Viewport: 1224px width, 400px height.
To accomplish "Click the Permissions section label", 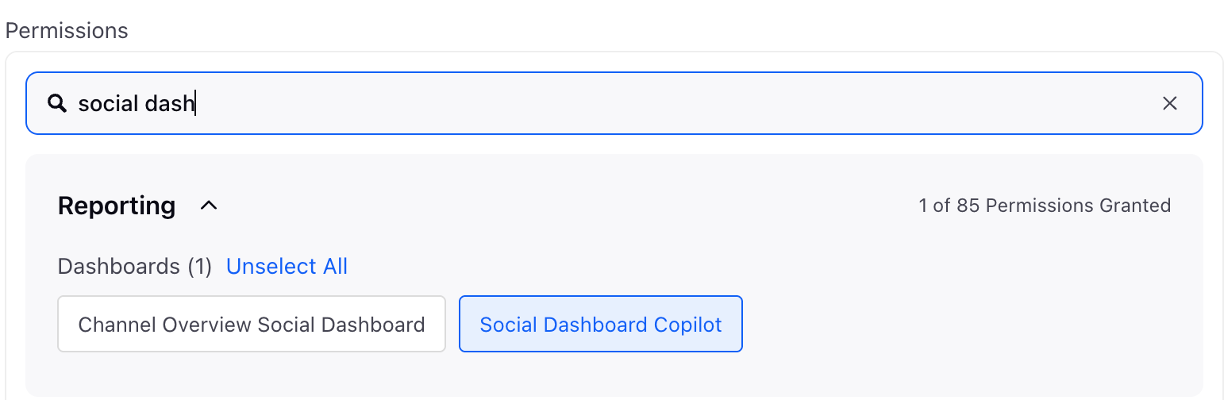I will pyautogui.click(x=67, y=30).
